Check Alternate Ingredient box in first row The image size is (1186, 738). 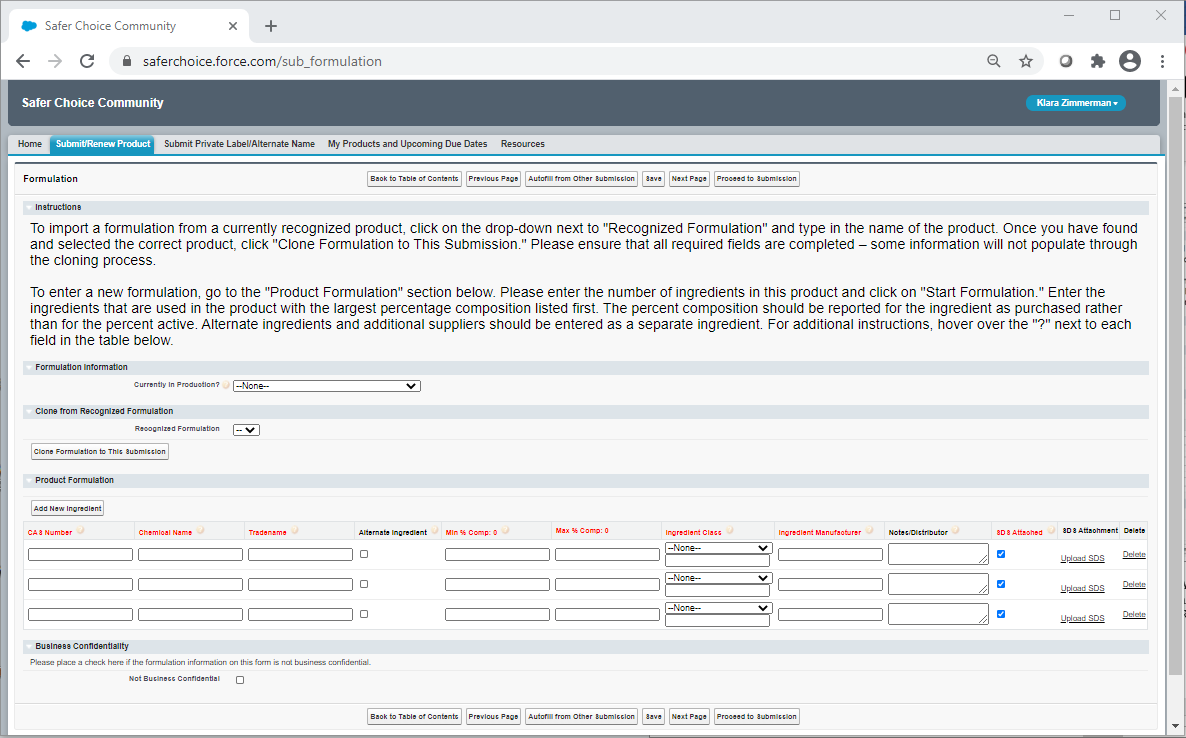(364, 553)
